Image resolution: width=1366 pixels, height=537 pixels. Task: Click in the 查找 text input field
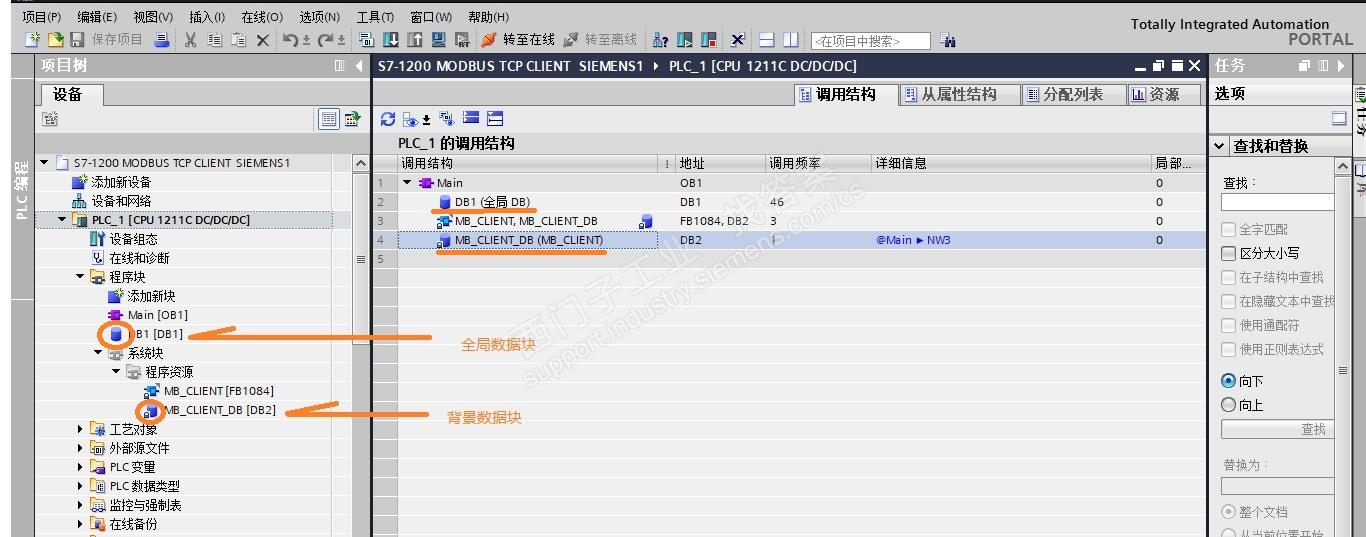coord(1277,202)
